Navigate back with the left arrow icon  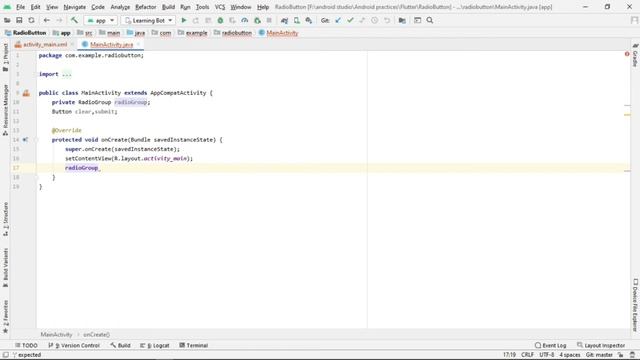pos(47,20)
